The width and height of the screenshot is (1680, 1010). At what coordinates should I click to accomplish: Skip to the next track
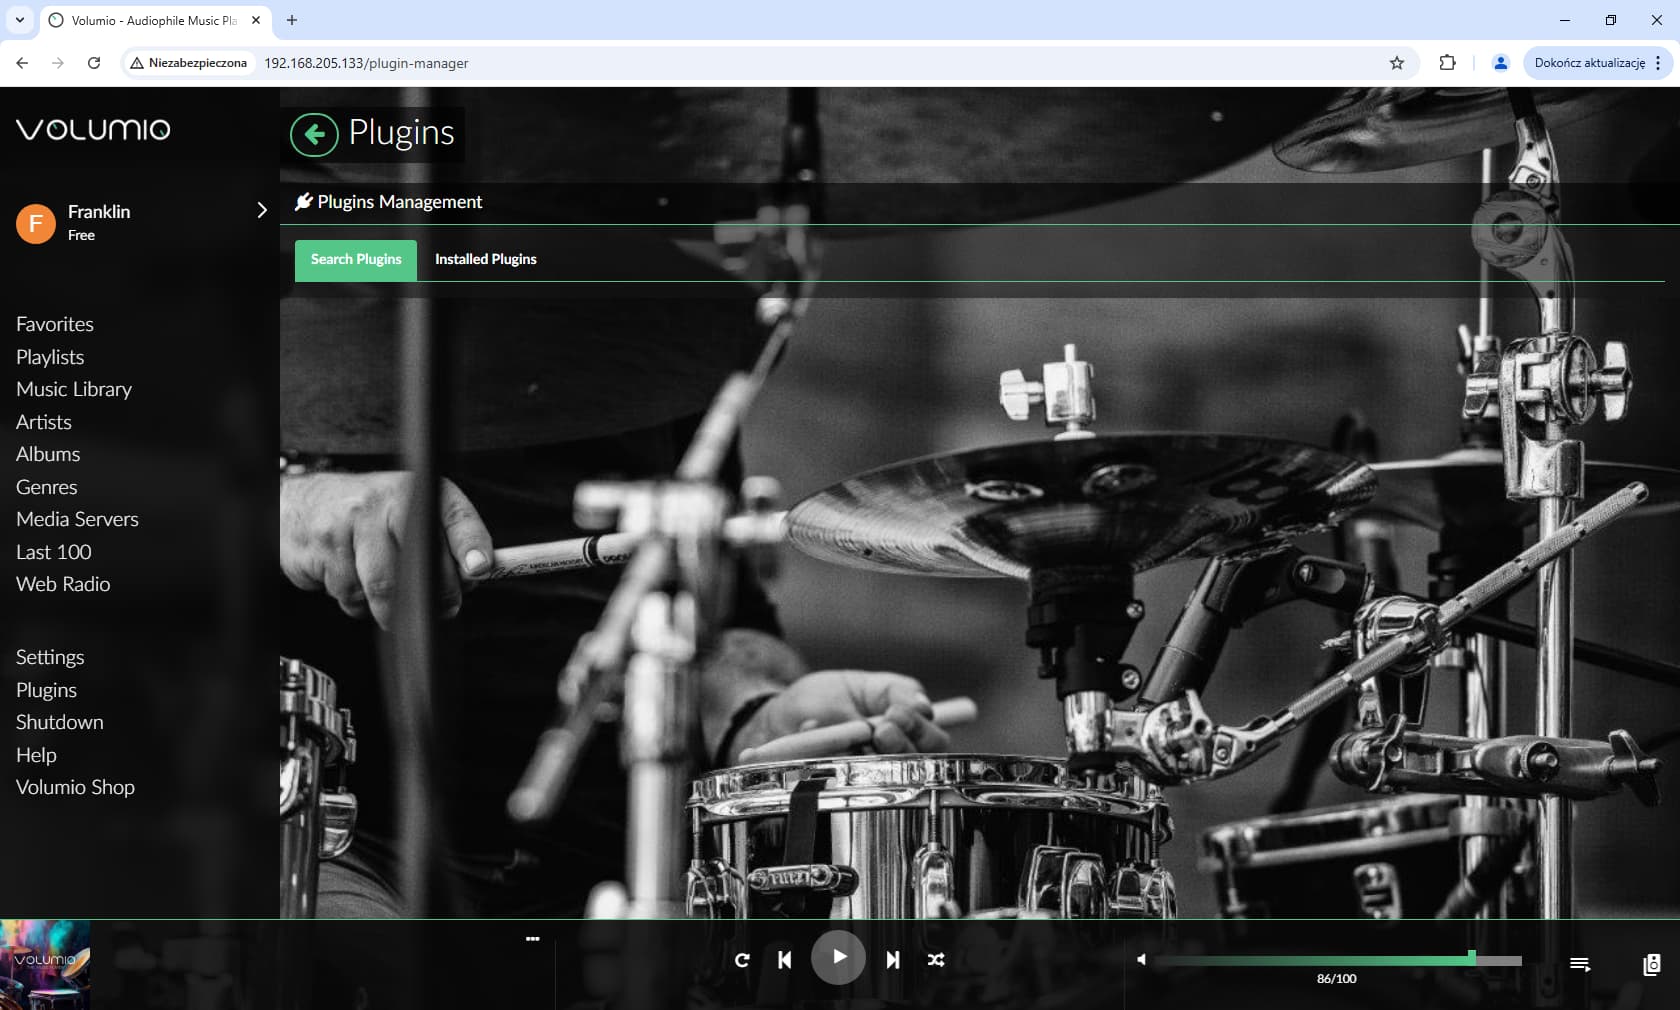click(892, 960)
